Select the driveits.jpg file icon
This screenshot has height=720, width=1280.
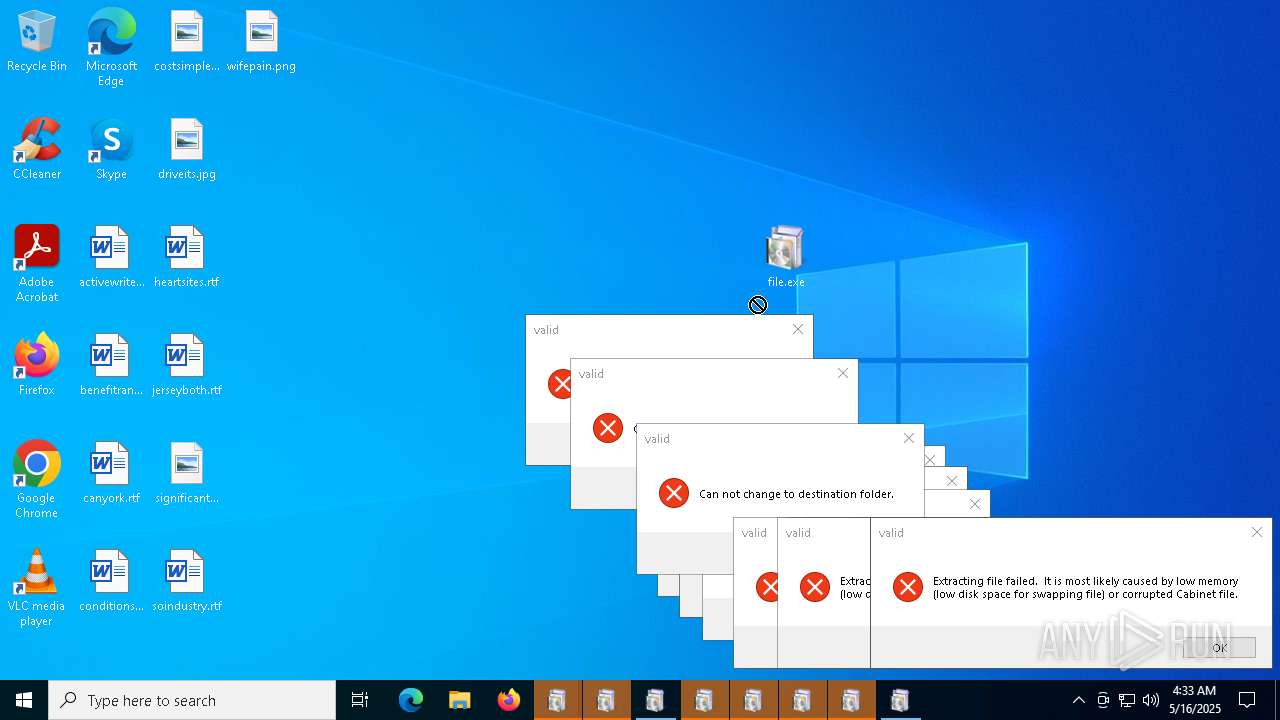click(187, 150)
